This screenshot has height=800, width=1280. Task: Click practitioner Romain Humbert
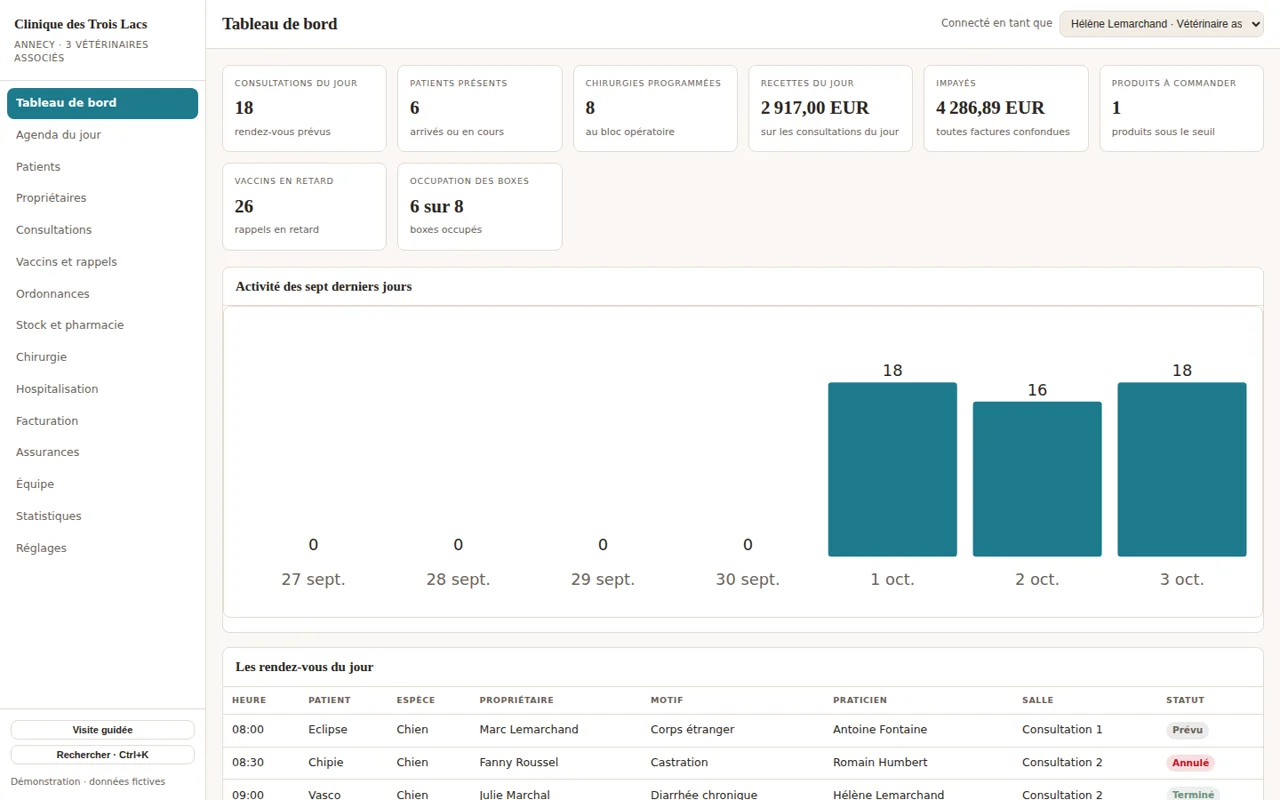pyautogui.click(x=880, y=763)
